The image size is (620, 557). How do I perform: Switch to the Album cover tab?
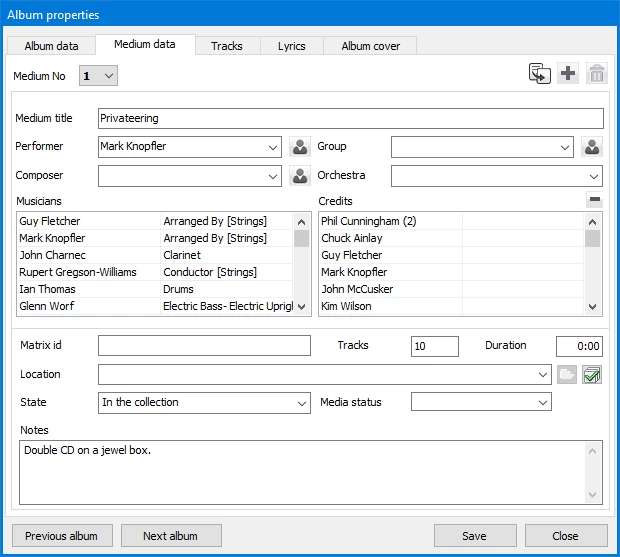[371, 46]
